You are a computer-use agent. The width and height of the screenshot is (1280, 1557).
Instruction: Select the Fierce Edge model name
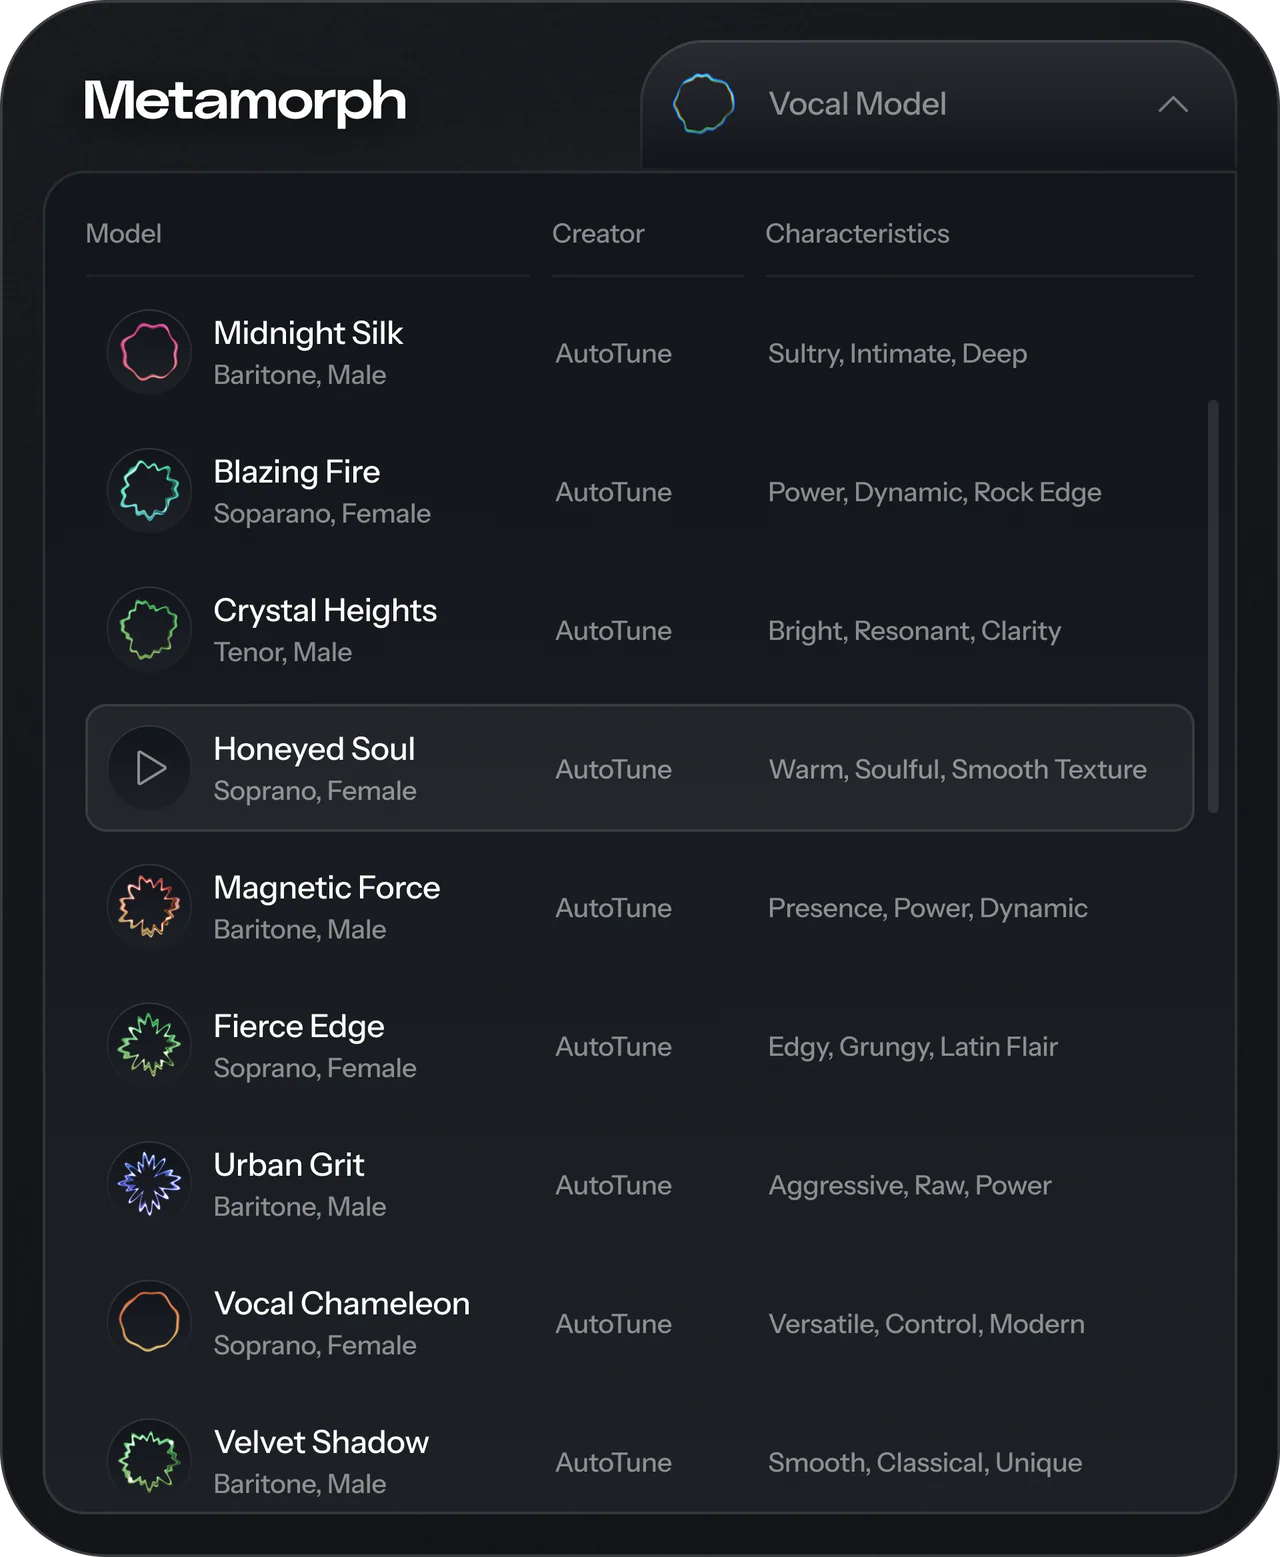tap(299, 1026)
